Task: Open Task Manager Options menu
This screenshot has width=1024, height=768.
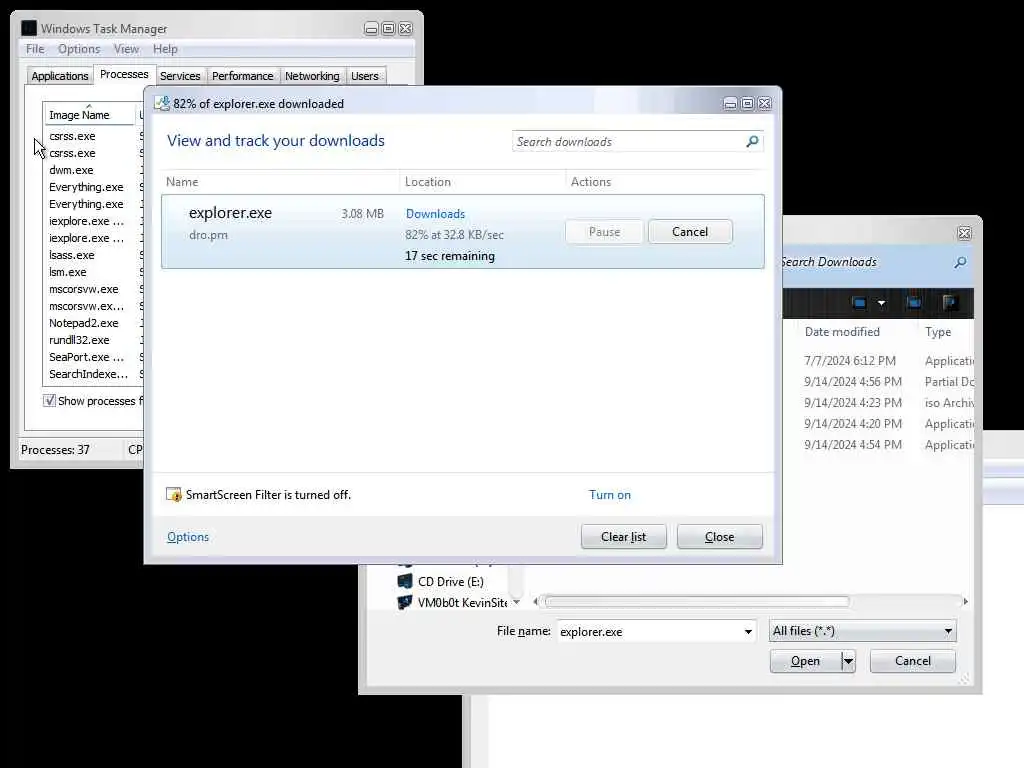Action: 79,49
